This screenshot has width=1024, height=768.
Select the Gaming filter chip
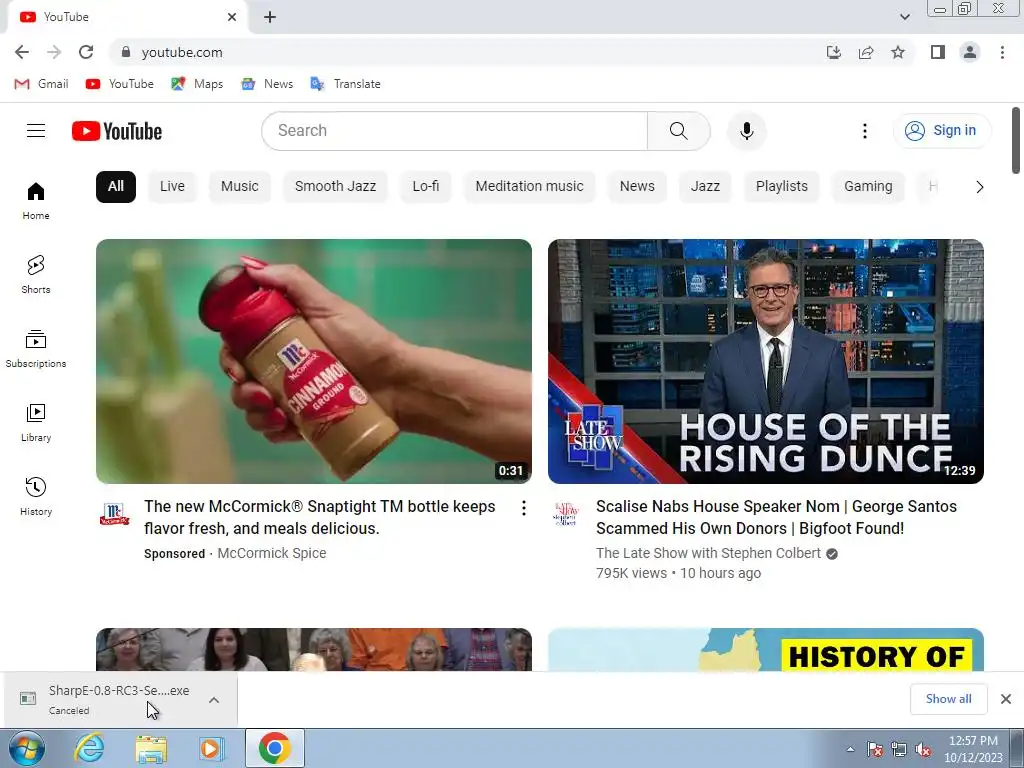tap(868, 186)
